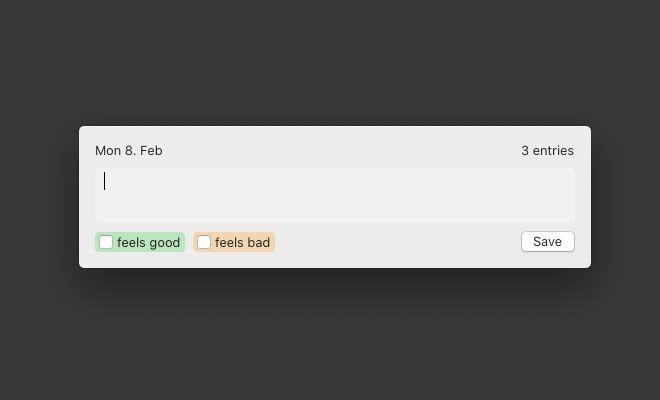
Task: Click the word 'Feb' in the date
Action: 151,151
